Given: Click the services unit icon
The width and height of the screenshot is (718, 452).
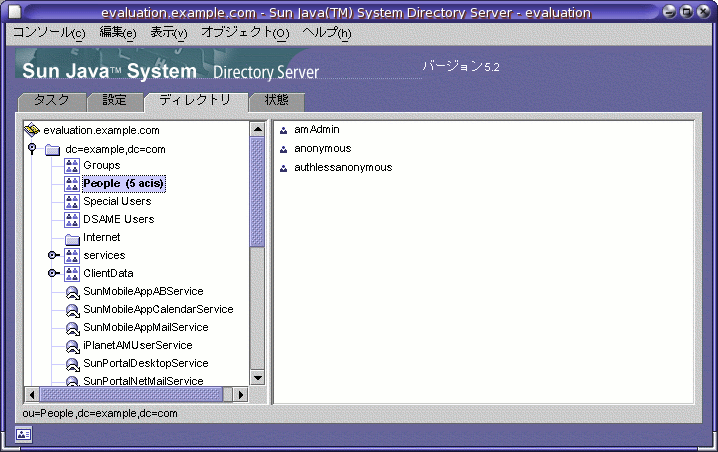Looking at the screenshot, I should coord(72,256).
